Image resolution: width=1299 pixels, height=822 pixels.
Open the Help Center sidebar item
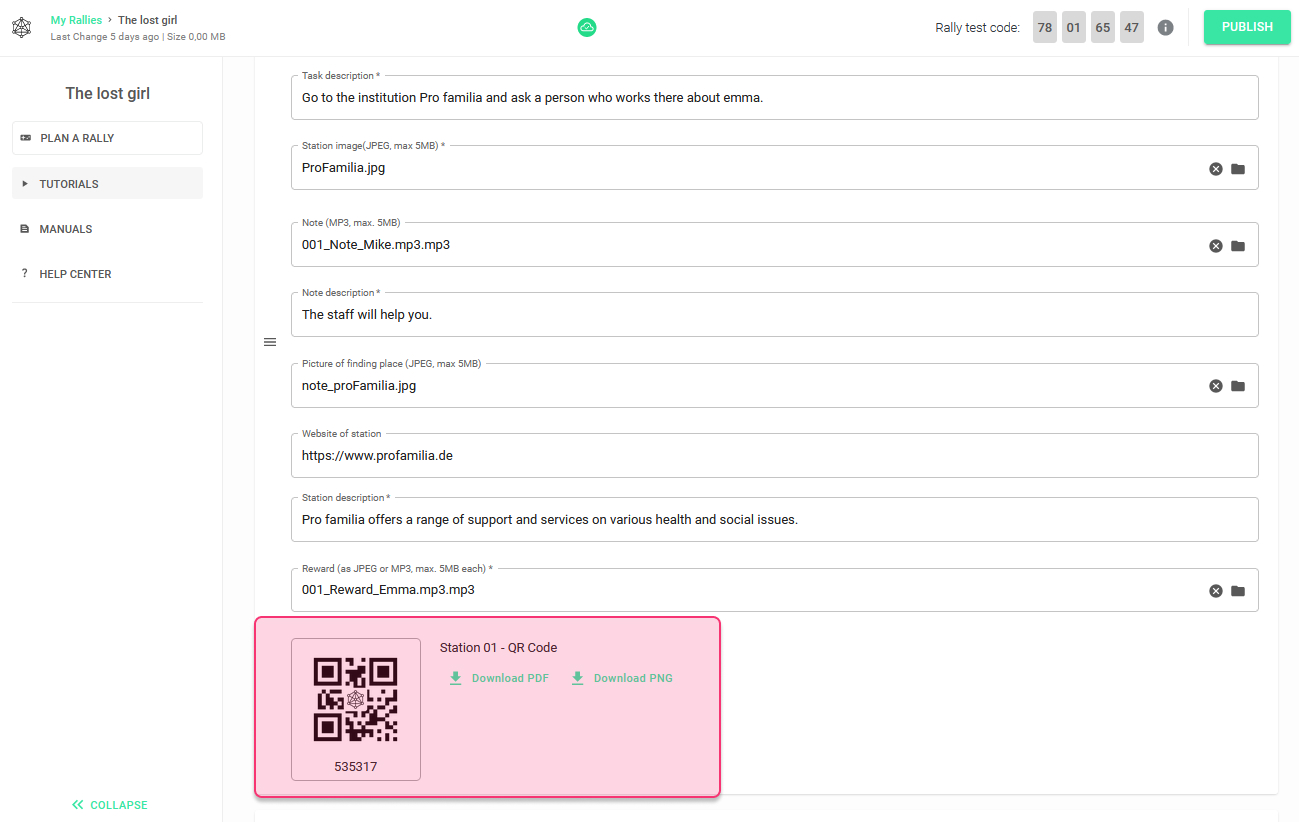pyautogui.click(x=107, y=274)
